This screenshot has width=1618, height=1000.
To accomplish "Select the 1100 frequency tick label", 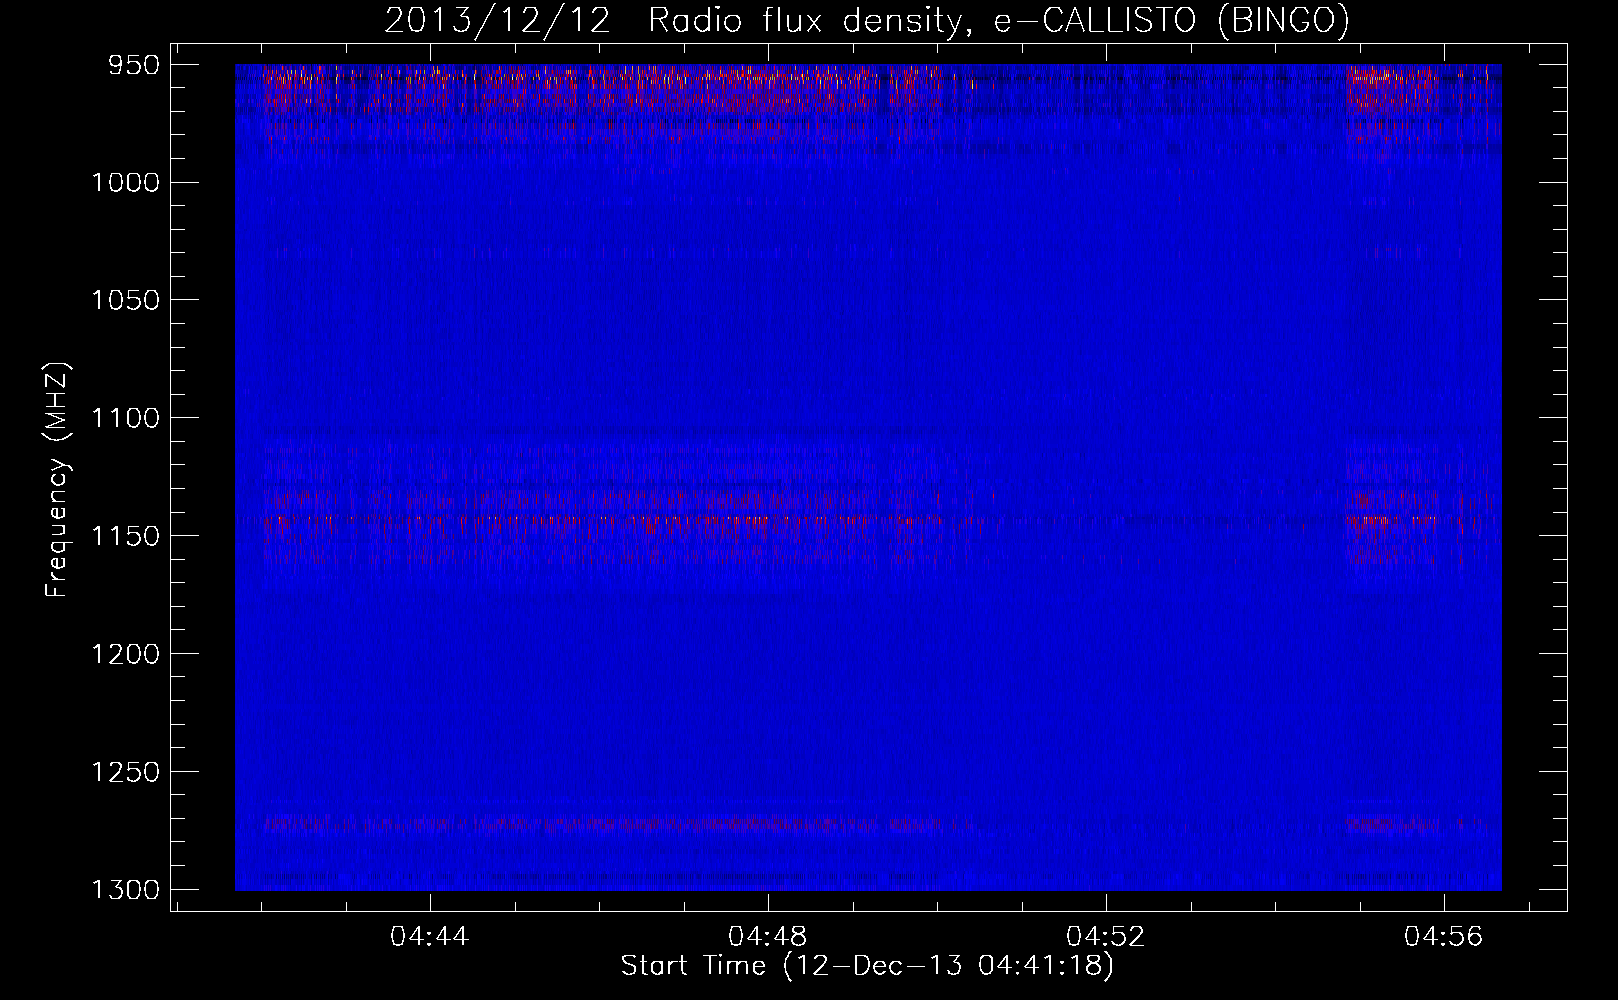I will [126, 418].
